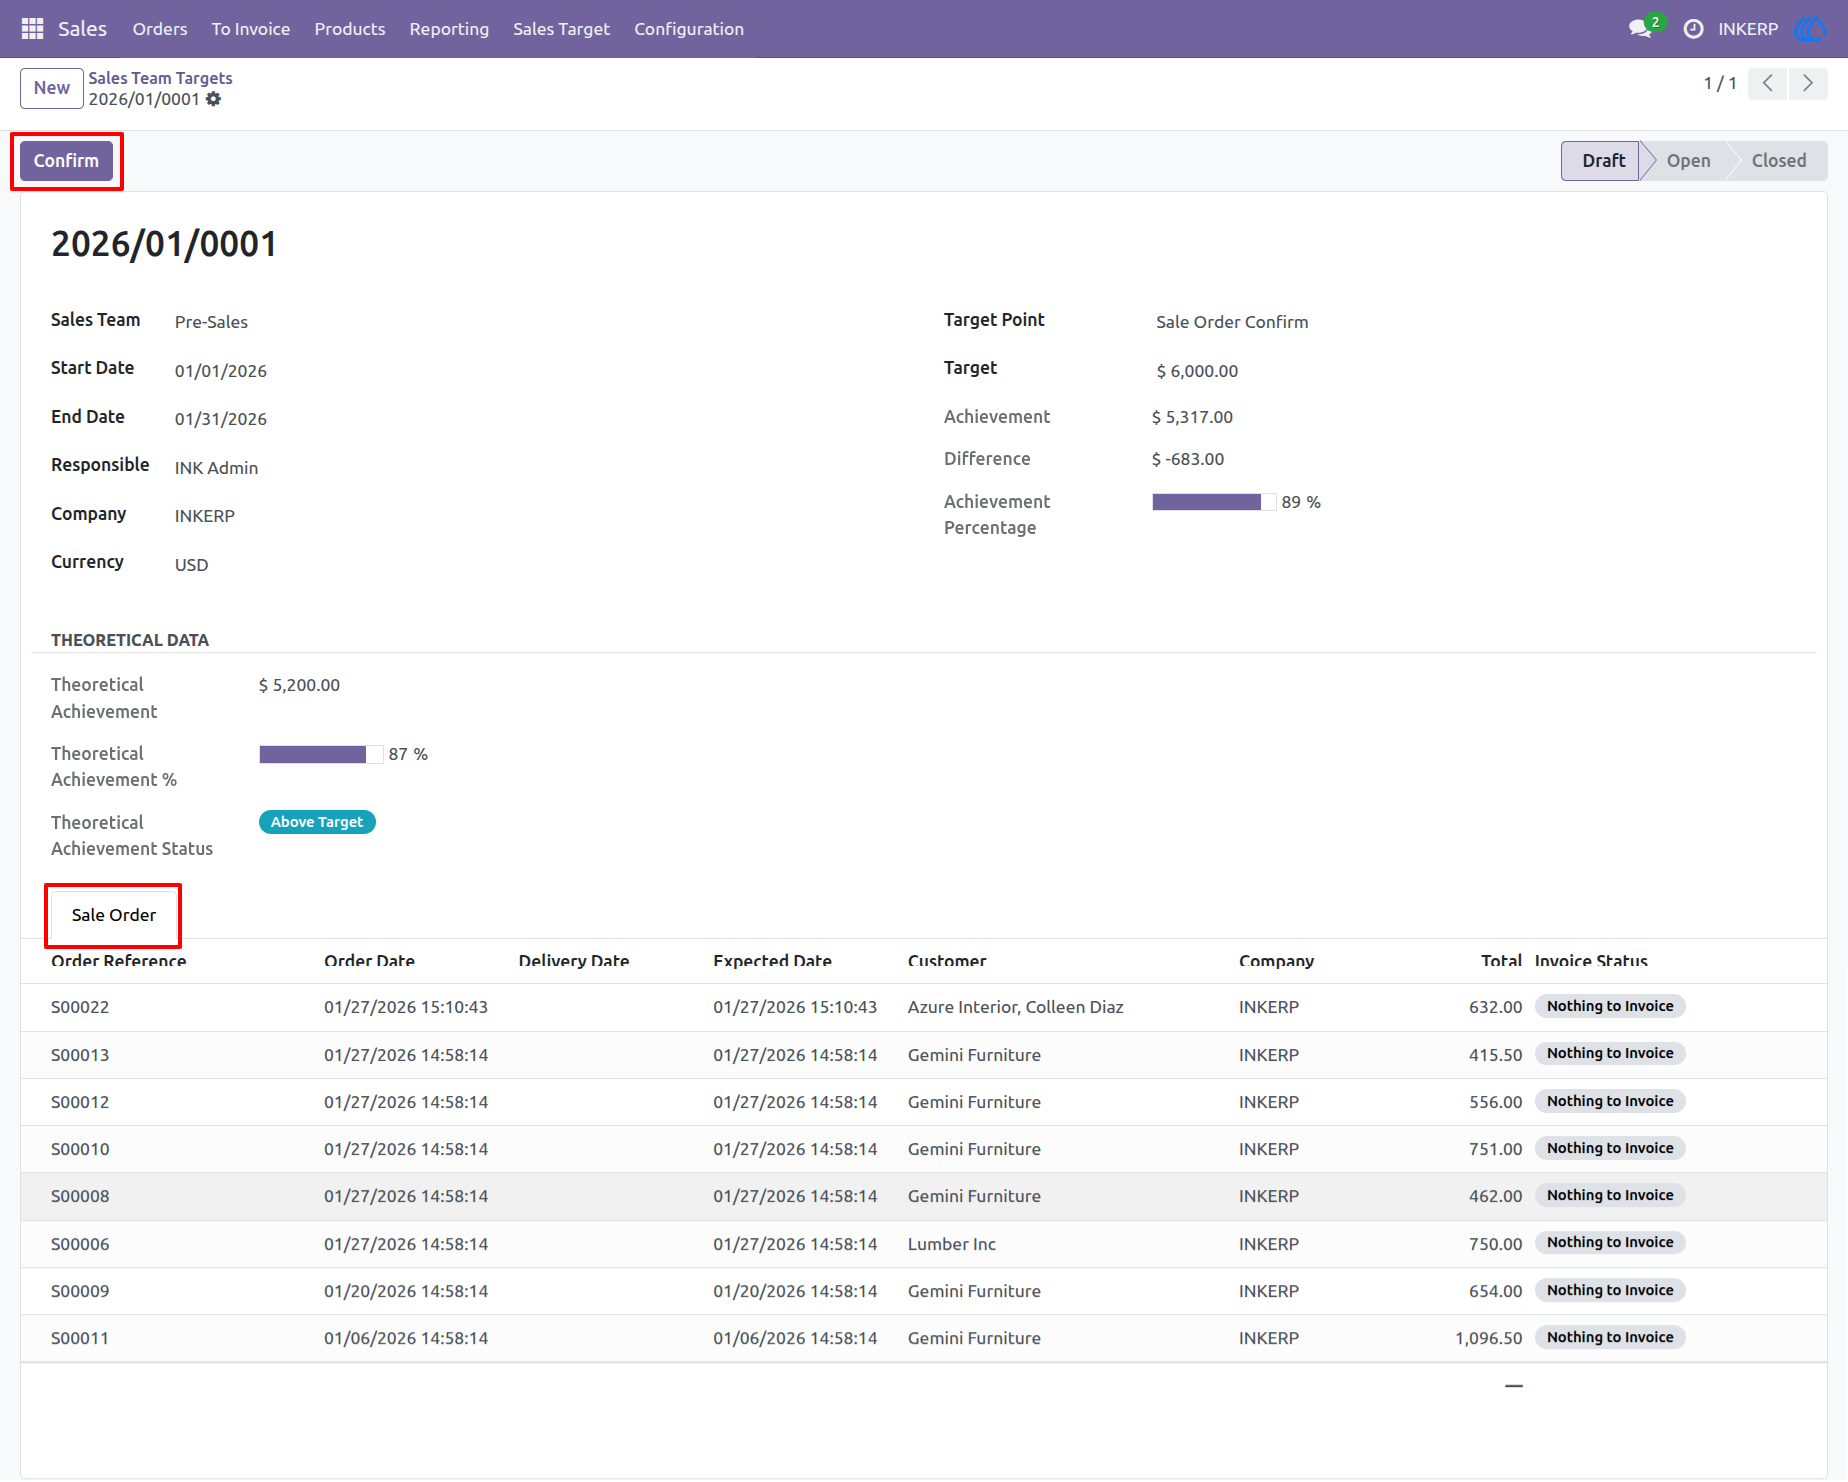
Task: Click the End Date 01/31/2026 field
Action: coord(221,419)
